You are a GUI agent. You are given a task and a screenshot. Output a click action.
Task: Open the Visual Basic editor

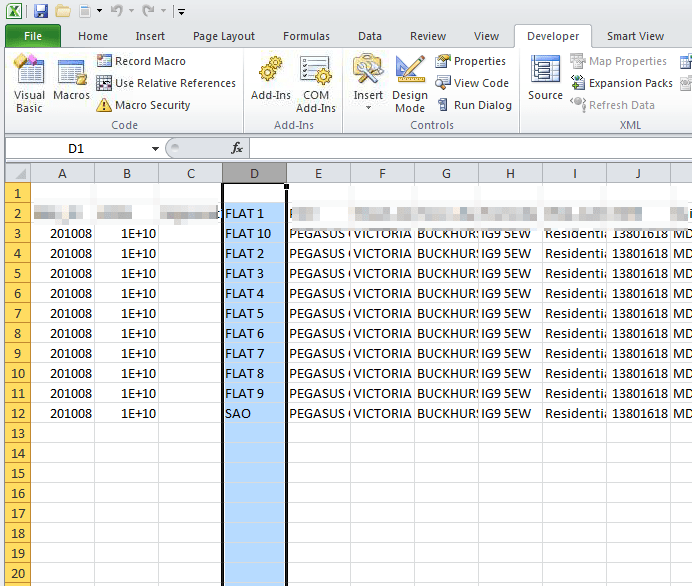pos(29,83)
